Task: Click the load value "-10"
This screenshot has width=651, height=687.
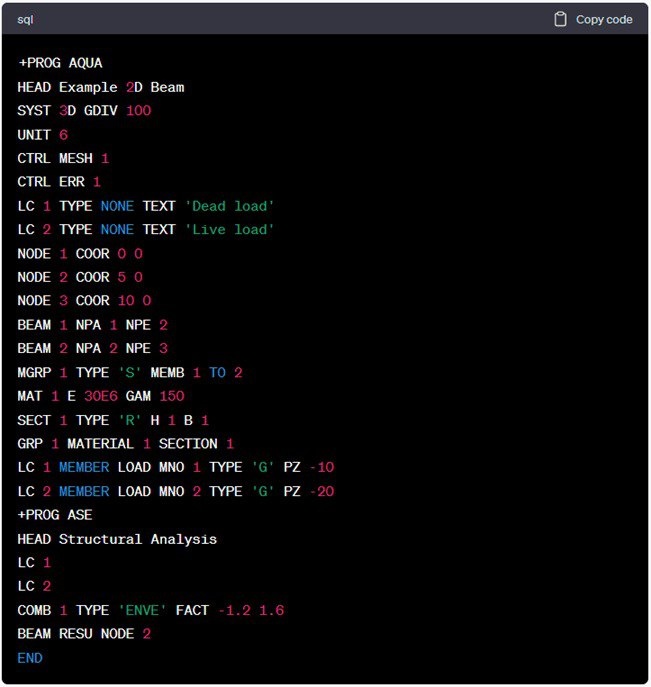Action: coord(322,467)
